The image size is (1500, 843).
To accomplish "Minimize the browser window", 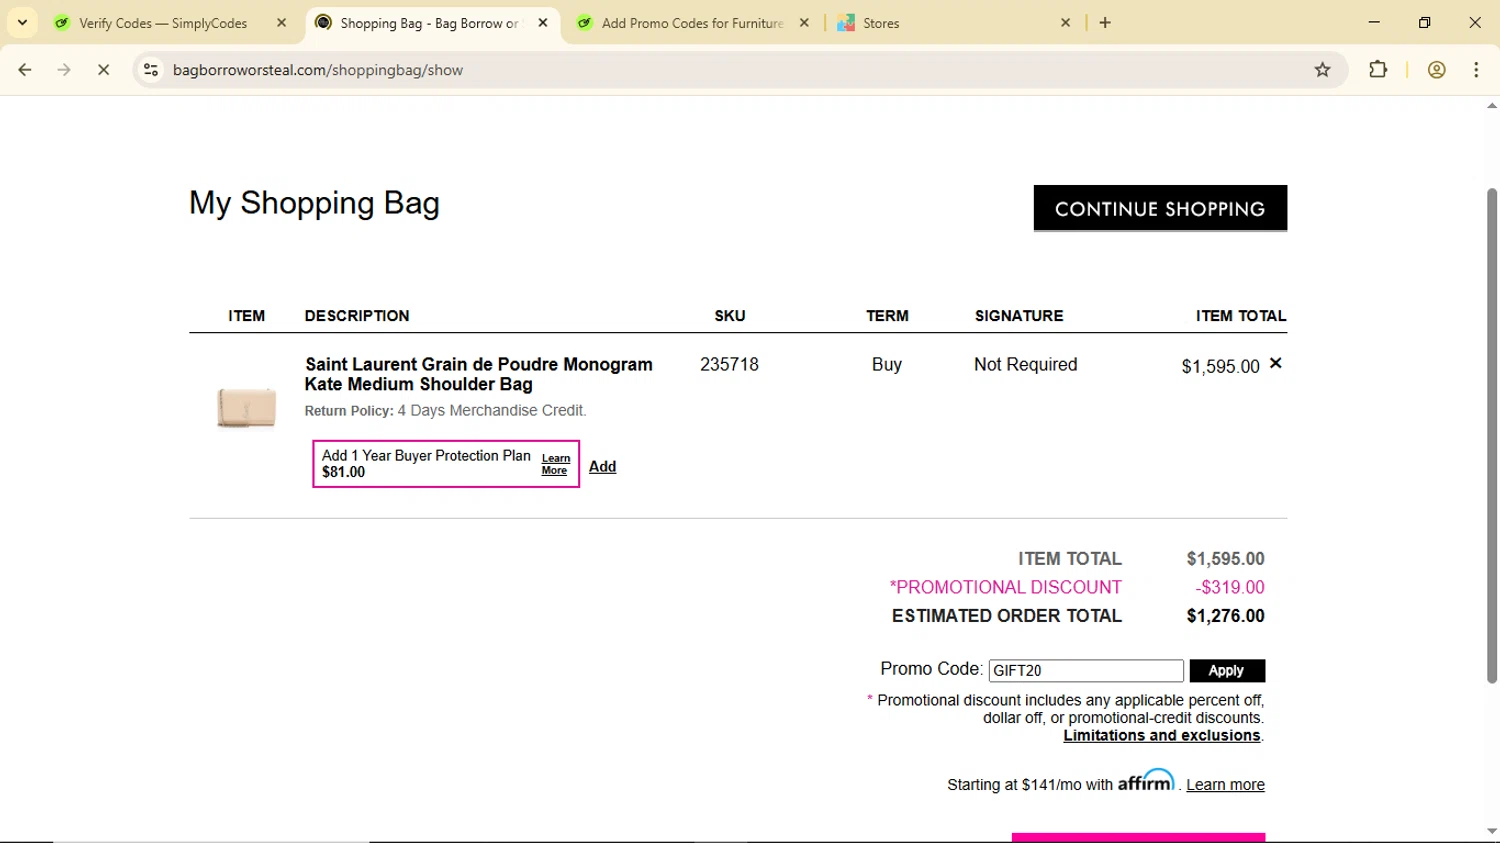I will 1374,22.
